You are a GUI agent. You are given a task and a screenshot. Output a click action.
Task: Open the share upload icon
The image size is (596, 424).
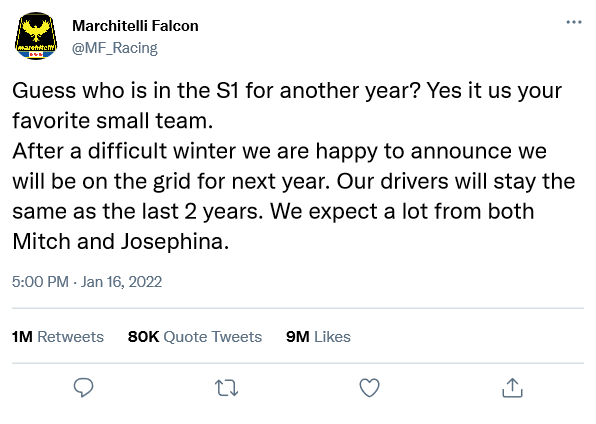click(512, 387)
